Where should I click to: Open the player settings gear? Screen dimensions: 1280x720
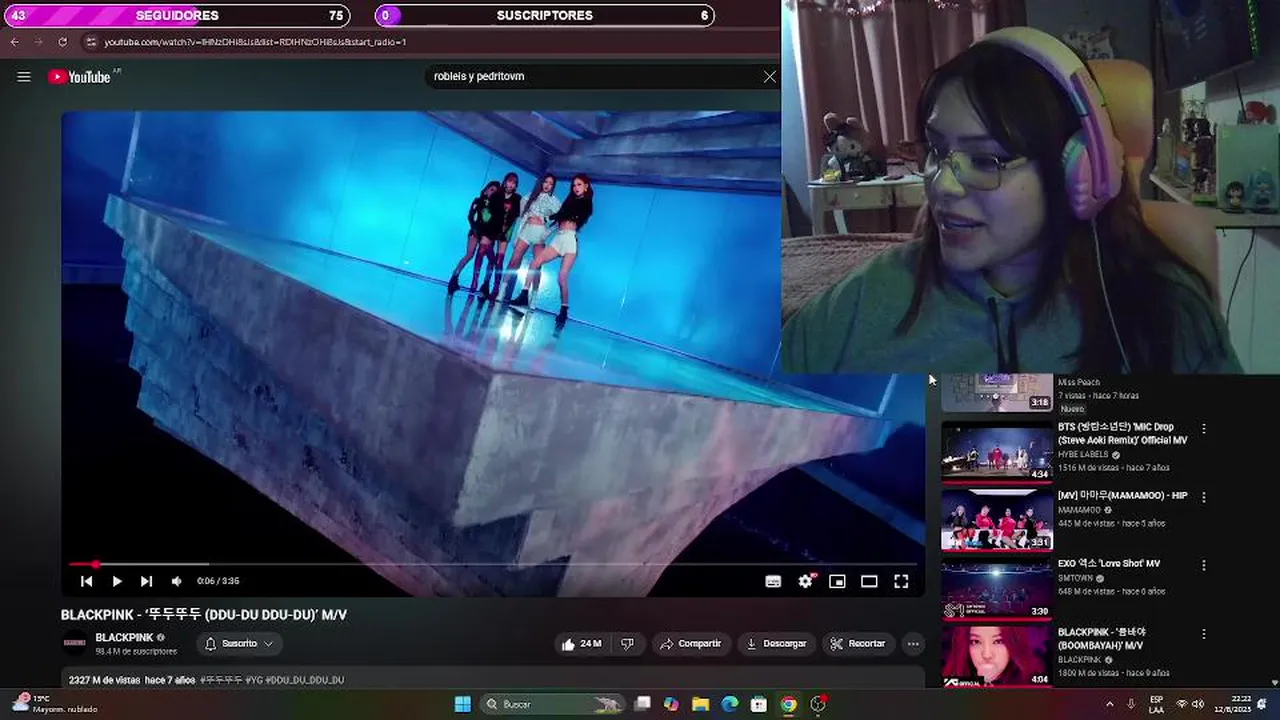point(805,581)
